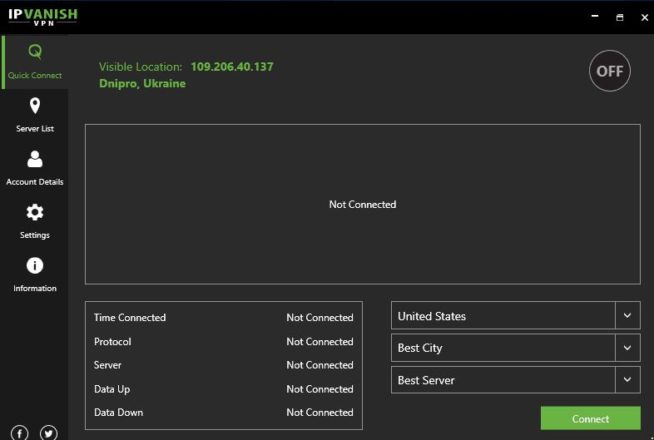The height and width of the screenshot is (440, 654).
Task: Click the Not Connected message in graph panel
Action: pyautogui.click(x=362, y=204)
